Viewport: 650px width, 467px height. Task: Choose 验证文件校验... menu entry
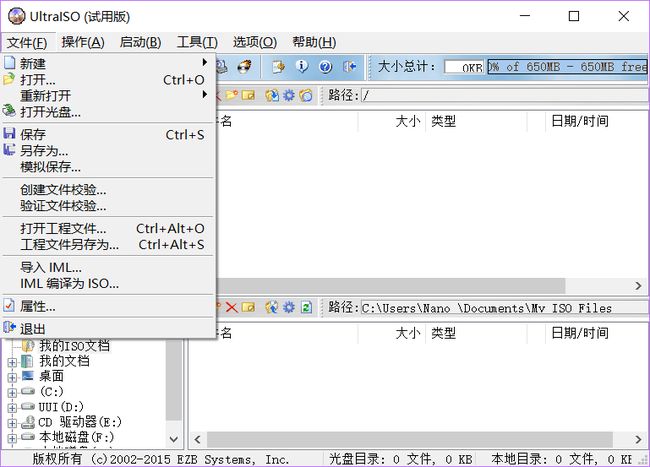108,206
